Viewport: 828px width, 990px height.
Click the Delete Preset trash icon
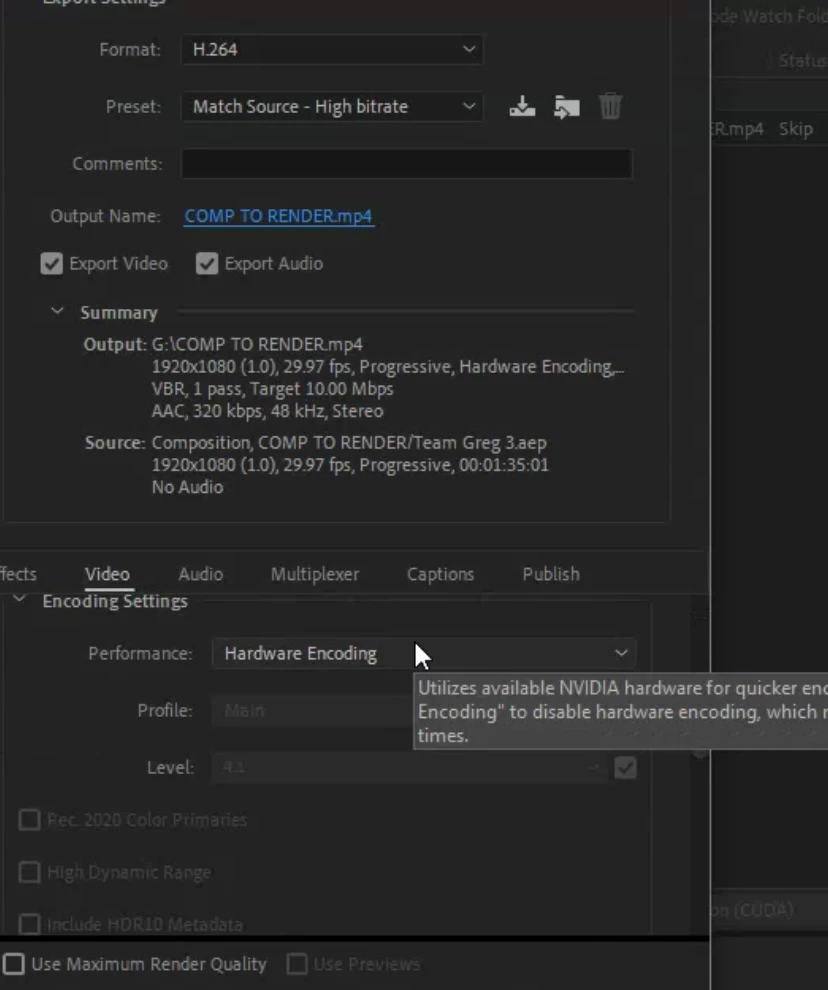610,106
